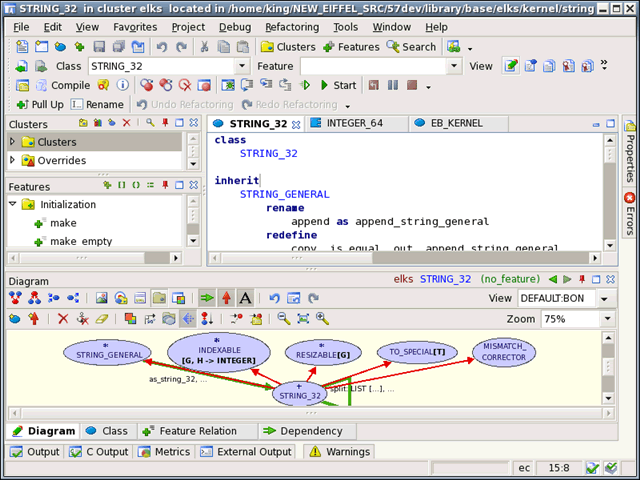This screenshot has width=640, height=480.
Task: Open the Feature name dropdown arrow
Action: click(x=454, y=66)
